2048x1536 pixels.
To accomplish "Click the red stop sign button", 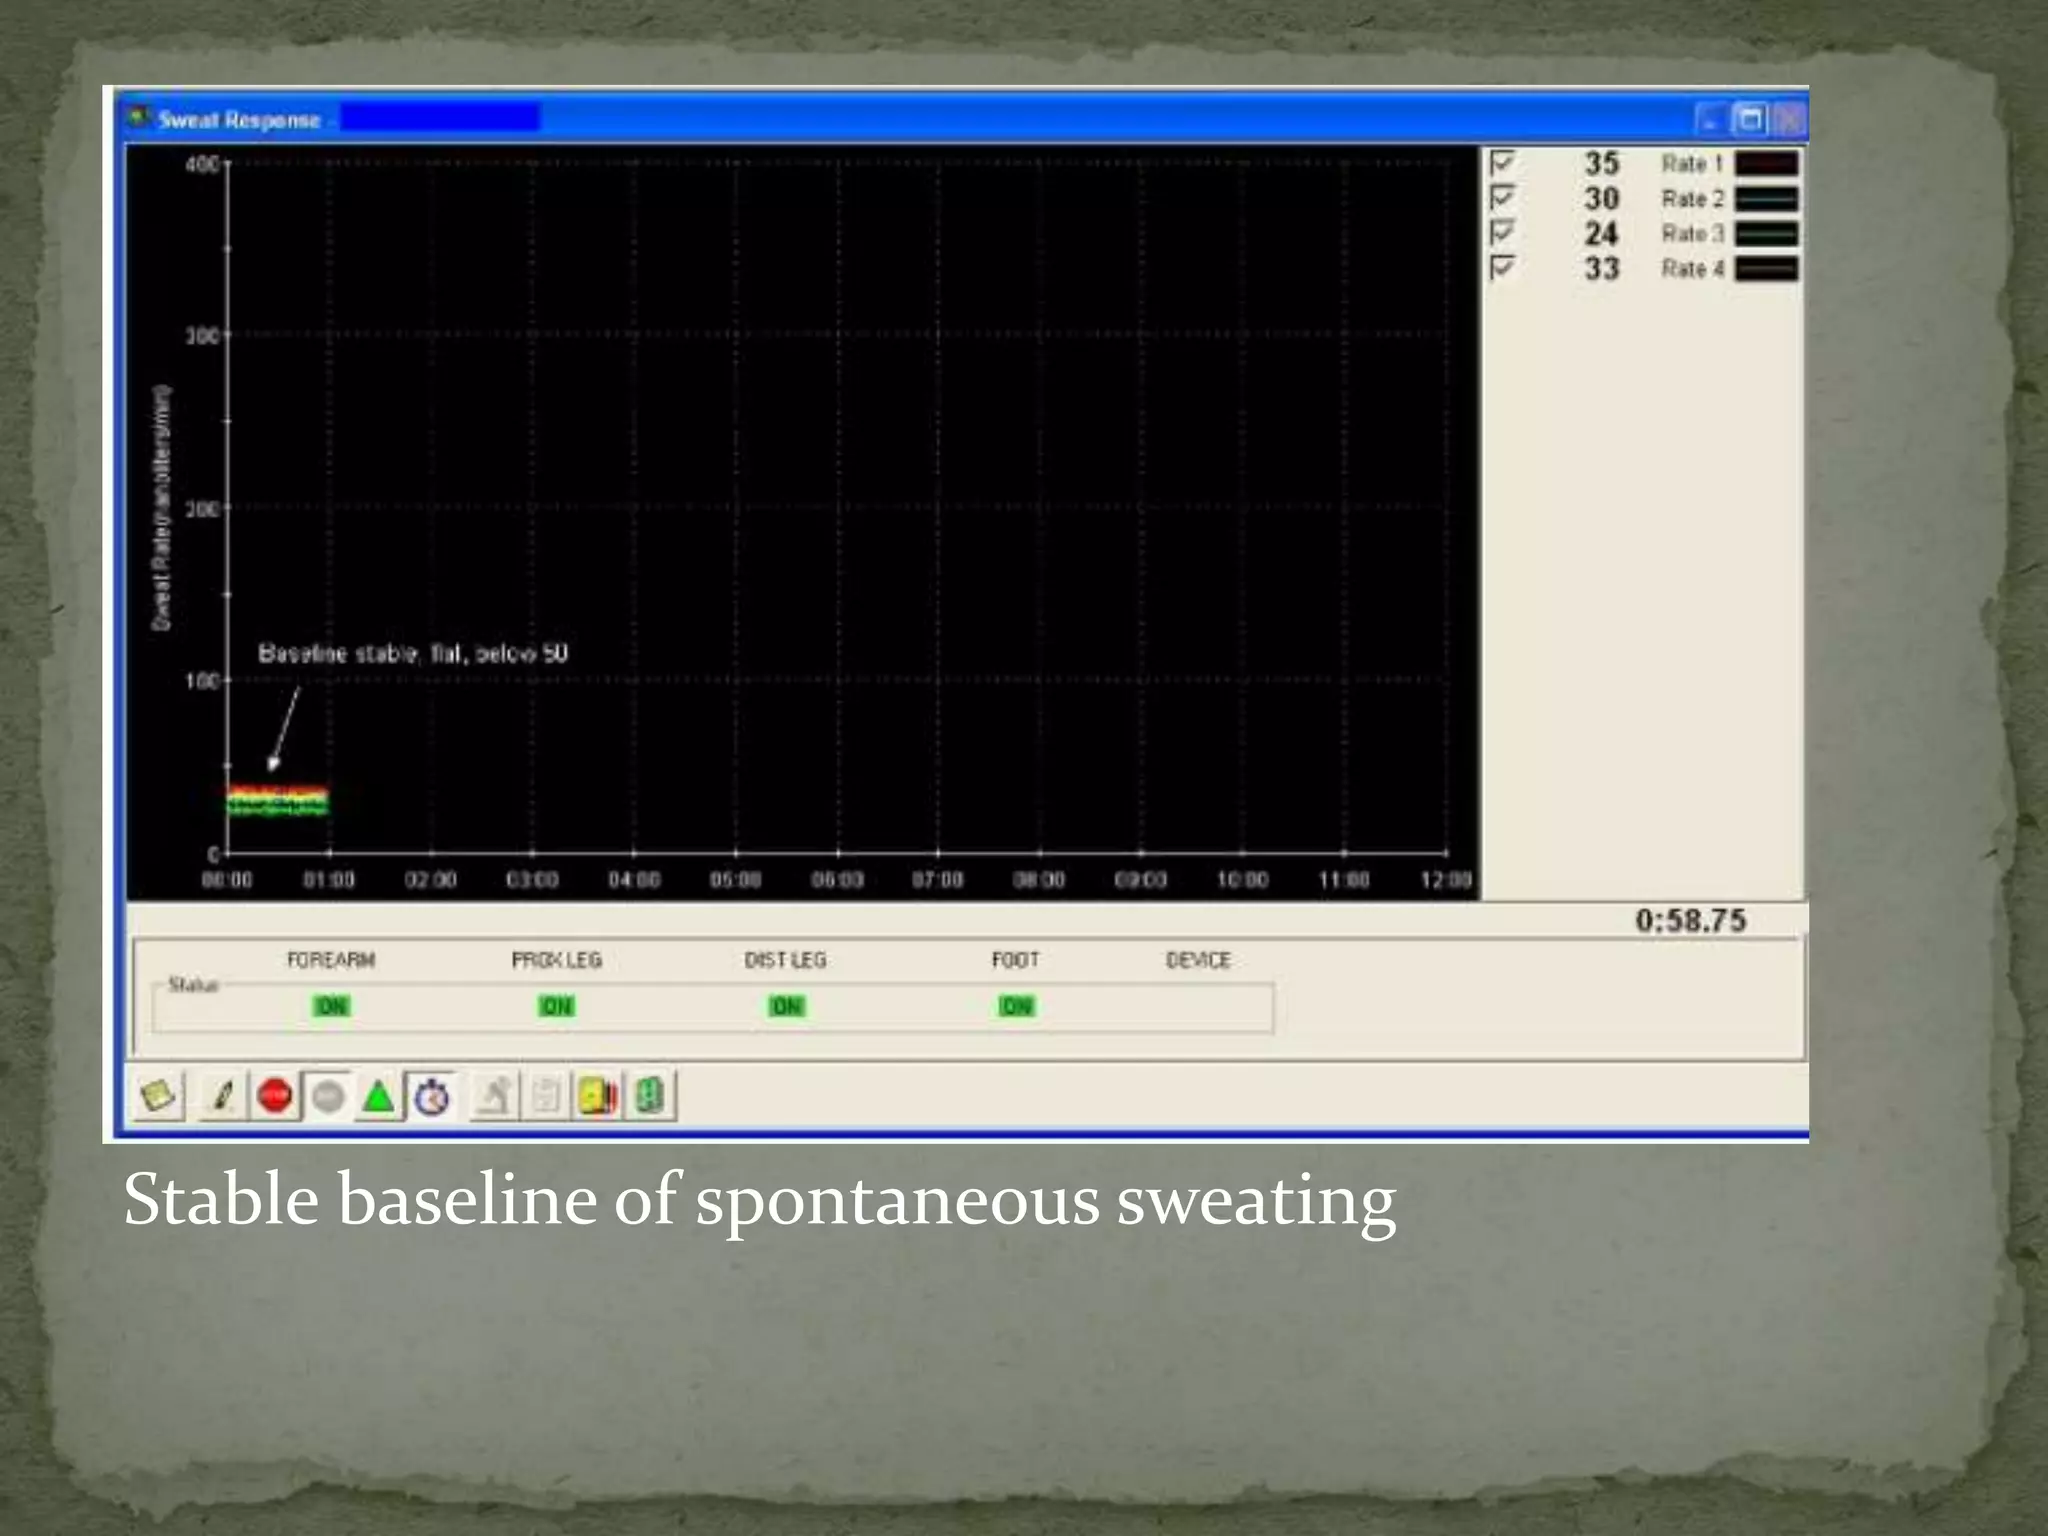I will tap(275, 1096).
